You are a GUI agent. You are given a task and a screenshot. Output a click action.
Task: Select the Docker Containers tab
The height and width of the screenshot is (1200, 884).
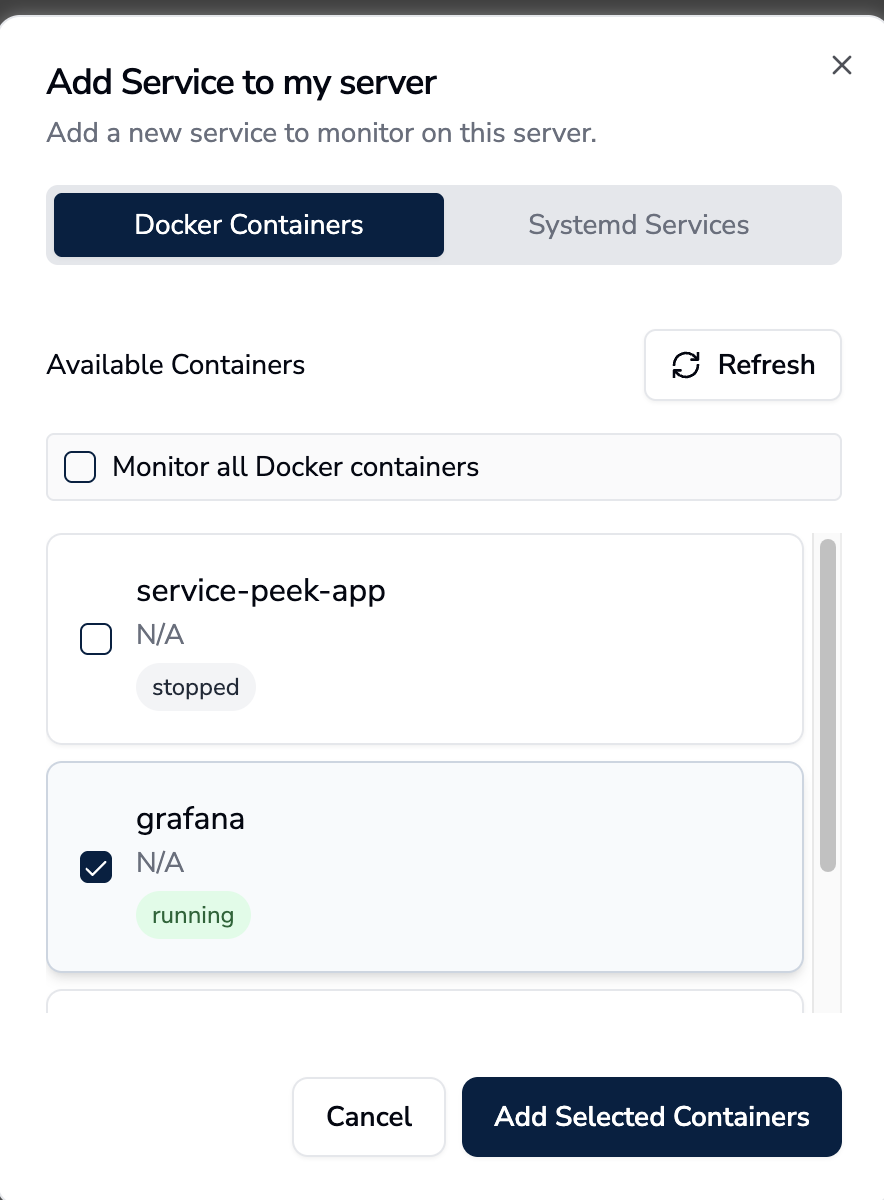249,225
